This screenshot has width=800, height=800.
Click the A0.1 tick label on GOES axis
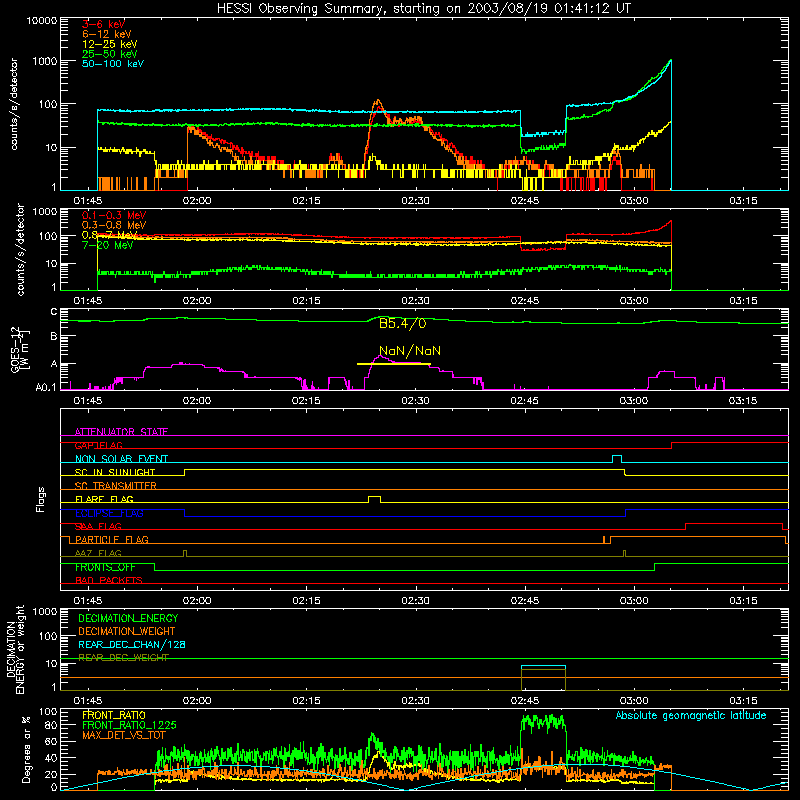[x=45, y=388]
